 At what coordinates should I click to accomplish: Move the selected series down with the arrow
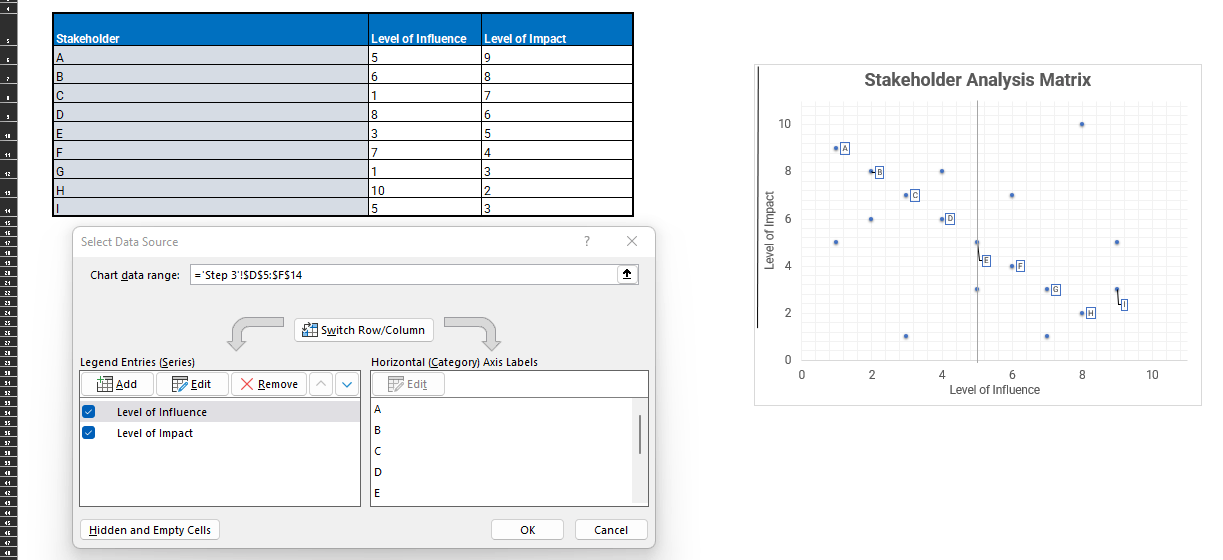(347, 384)
